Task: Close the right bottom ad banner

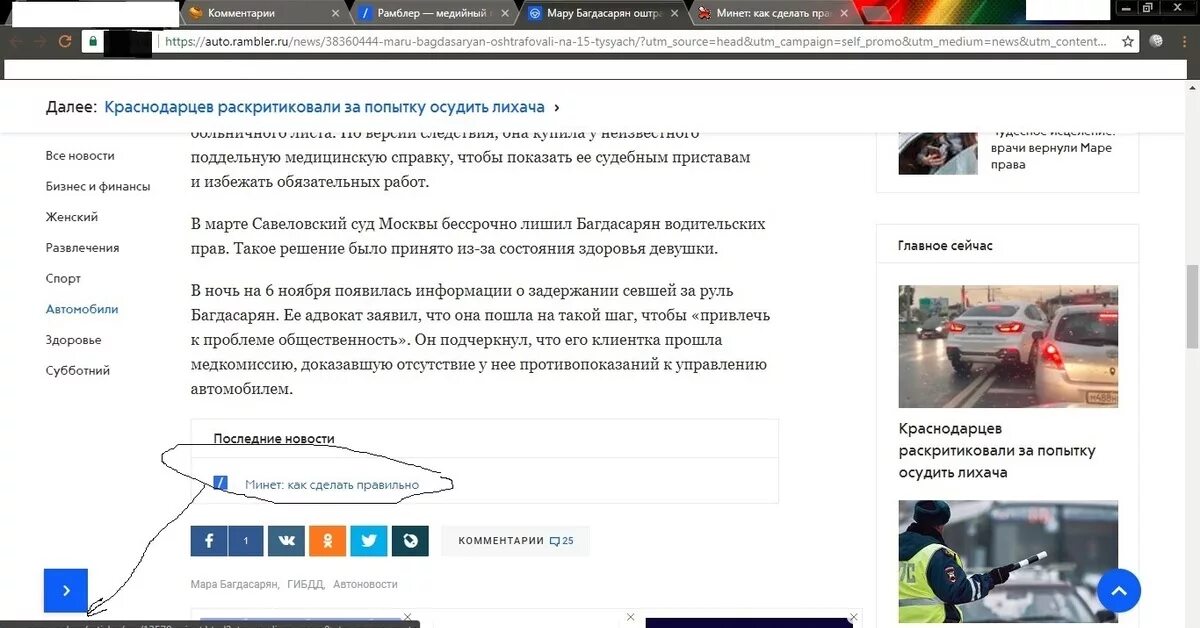Action: pyautogui.click(x=853, y=618)
